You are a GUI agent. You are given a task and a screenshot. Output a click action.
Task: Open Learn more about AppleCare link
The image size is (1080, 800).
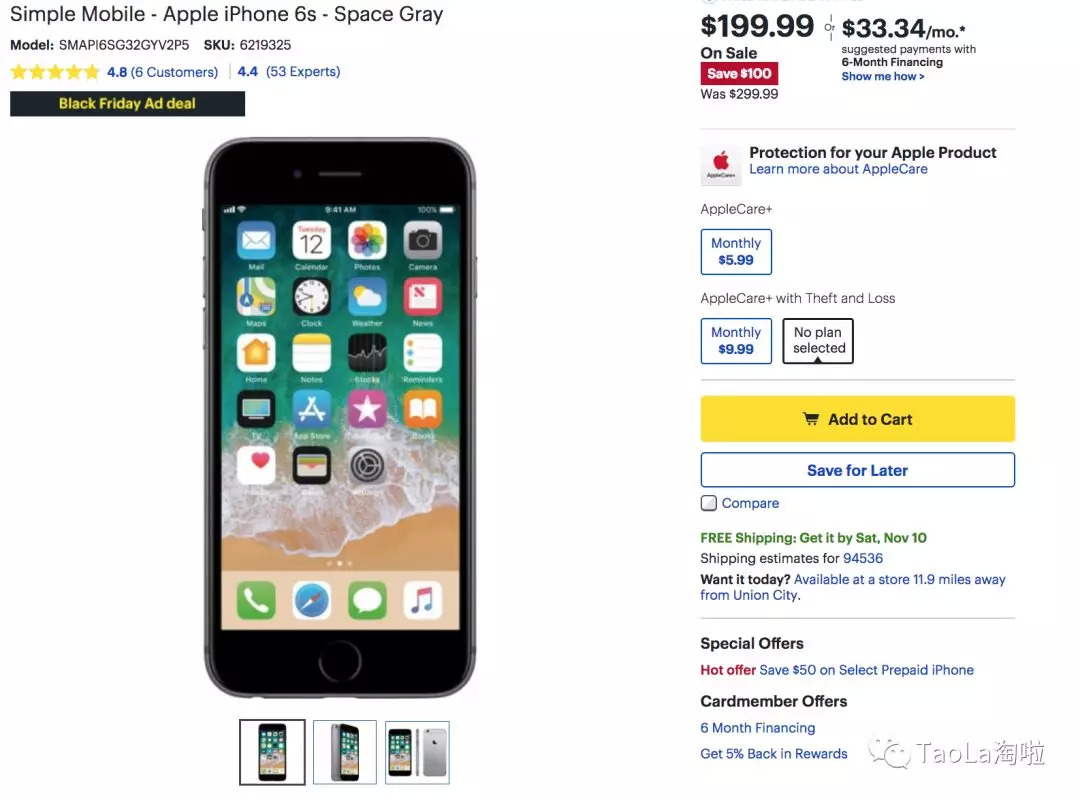click(838, 170)
